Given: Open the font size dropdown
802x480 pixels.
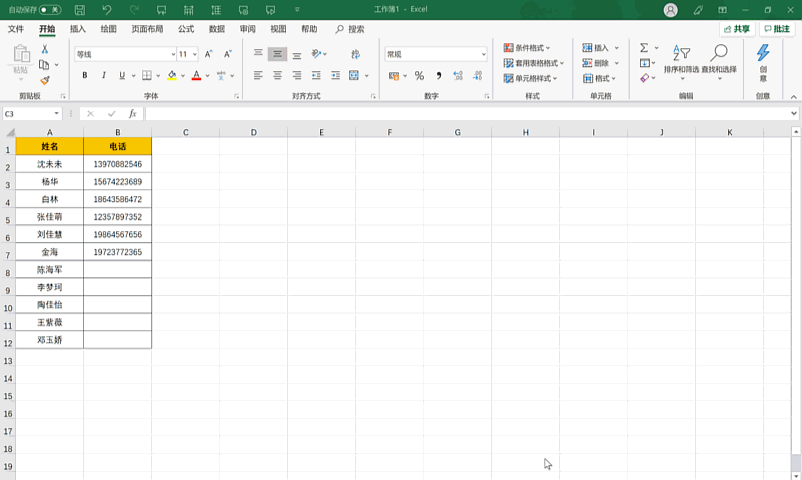Looking at the screenshot, I should (x=194, y=54).
